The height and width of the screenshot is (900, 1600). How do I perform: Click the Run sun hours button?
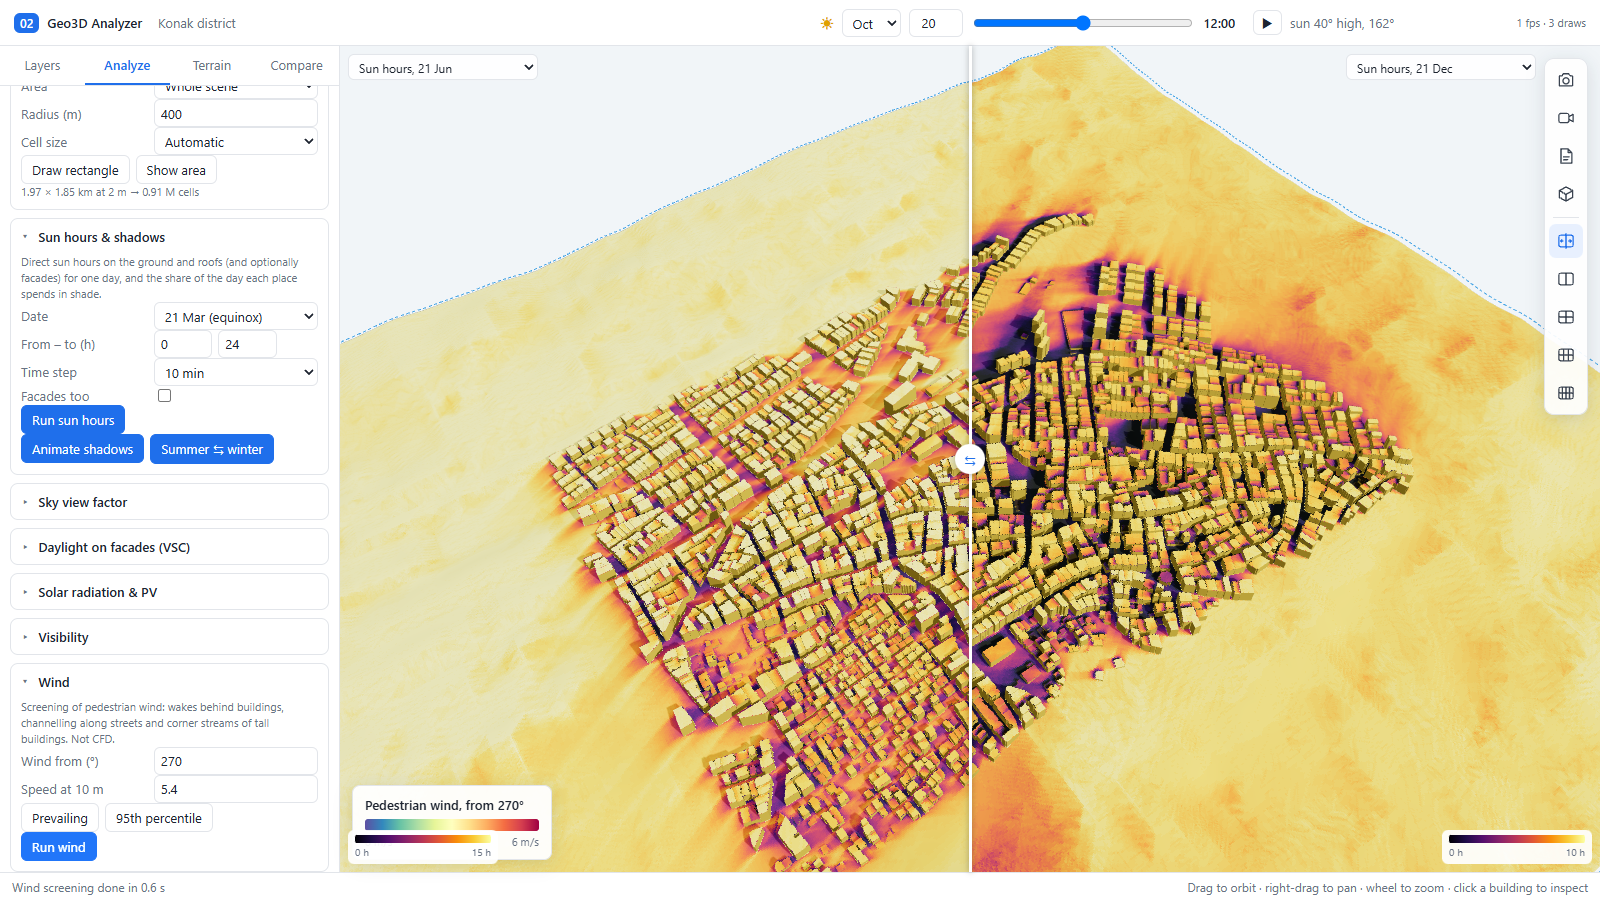click(73, 420)
